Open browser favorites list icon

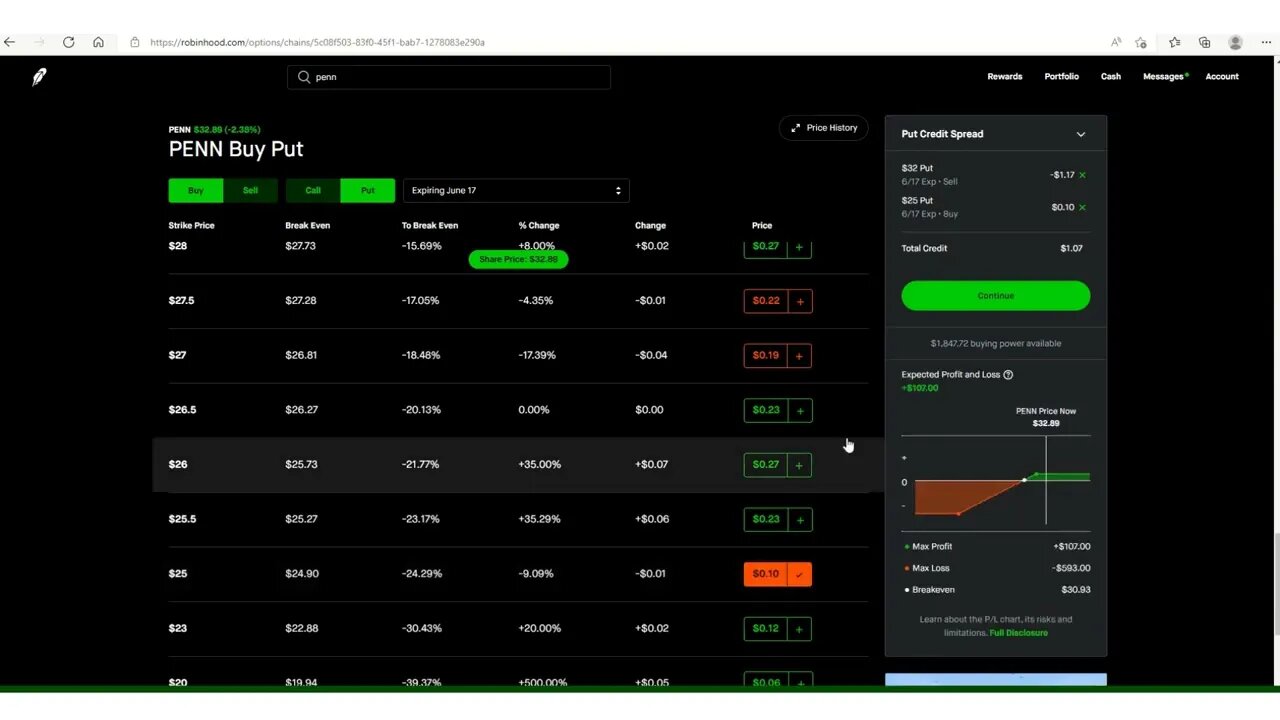click(x=1175, y=42)
